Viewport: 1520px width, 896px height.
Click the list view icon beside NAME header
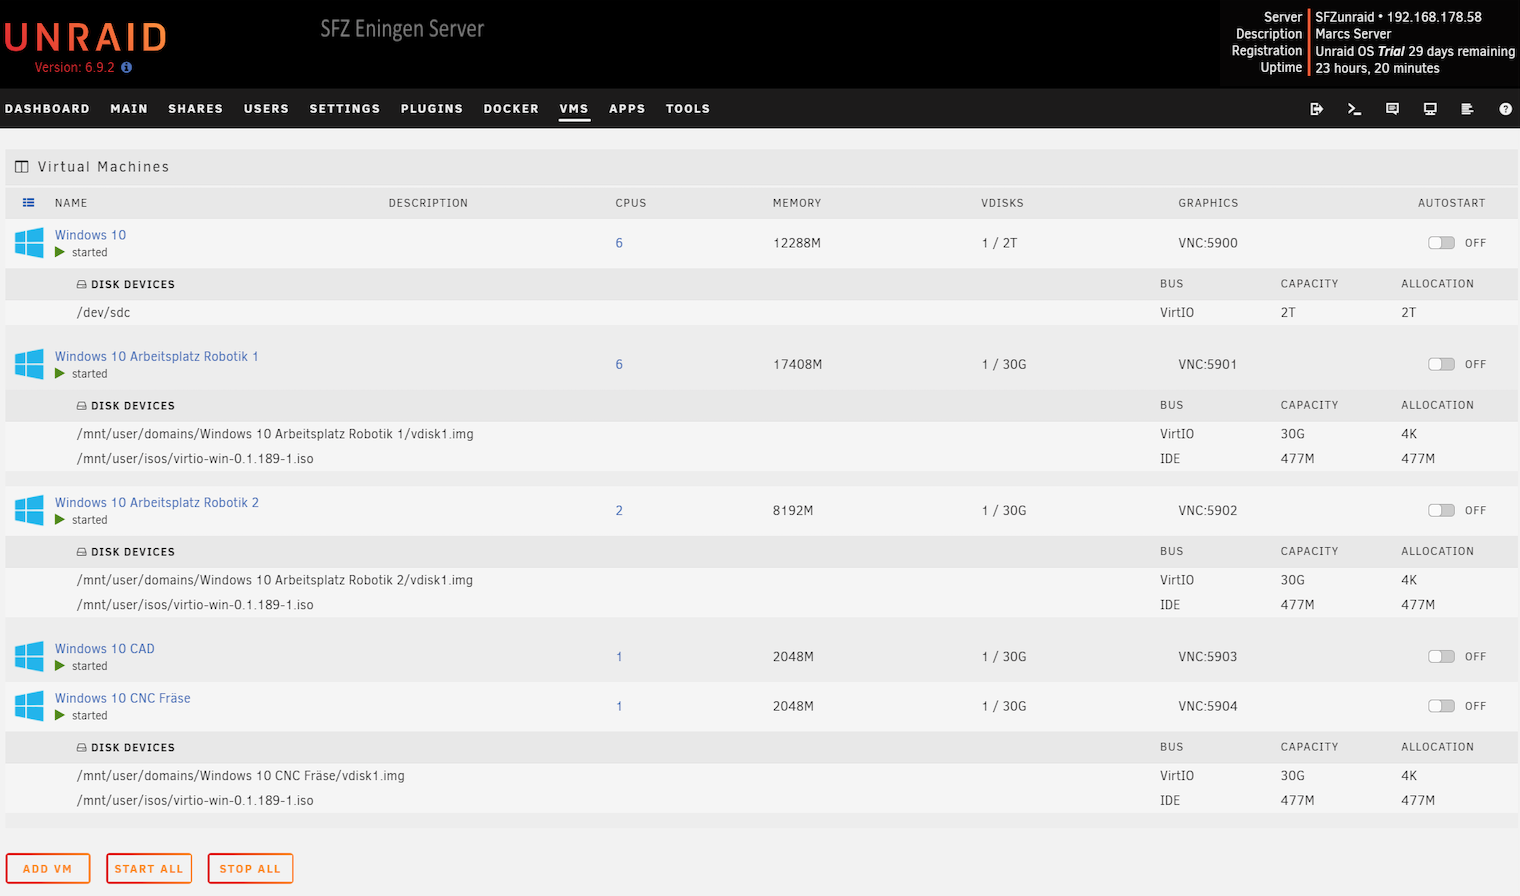[28, 202]
